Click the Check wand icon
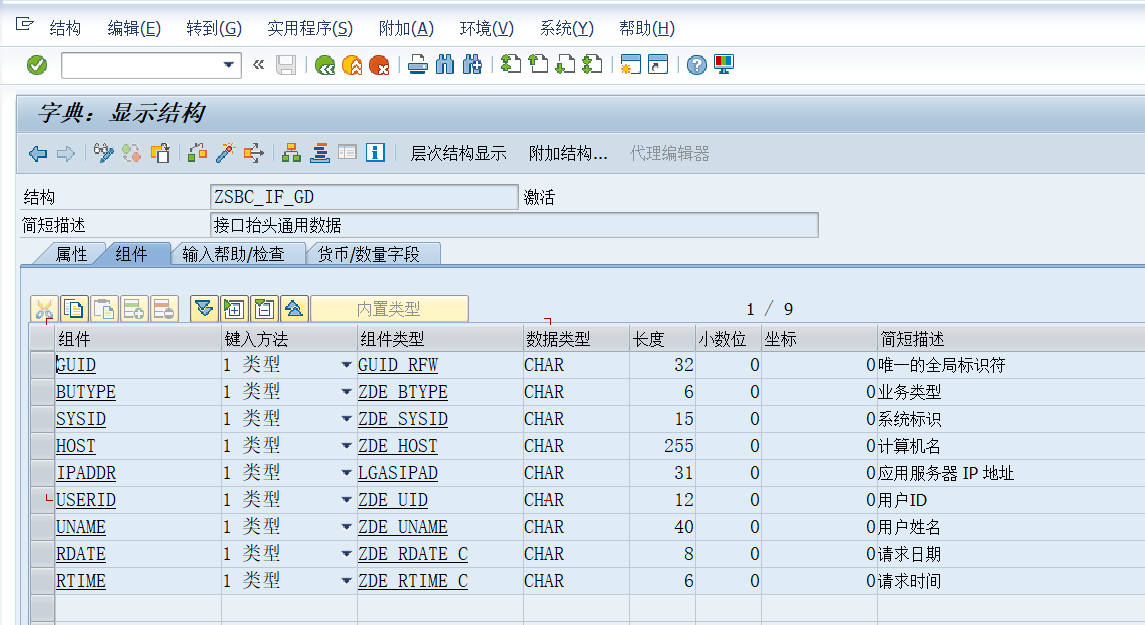 coord(226,153)
